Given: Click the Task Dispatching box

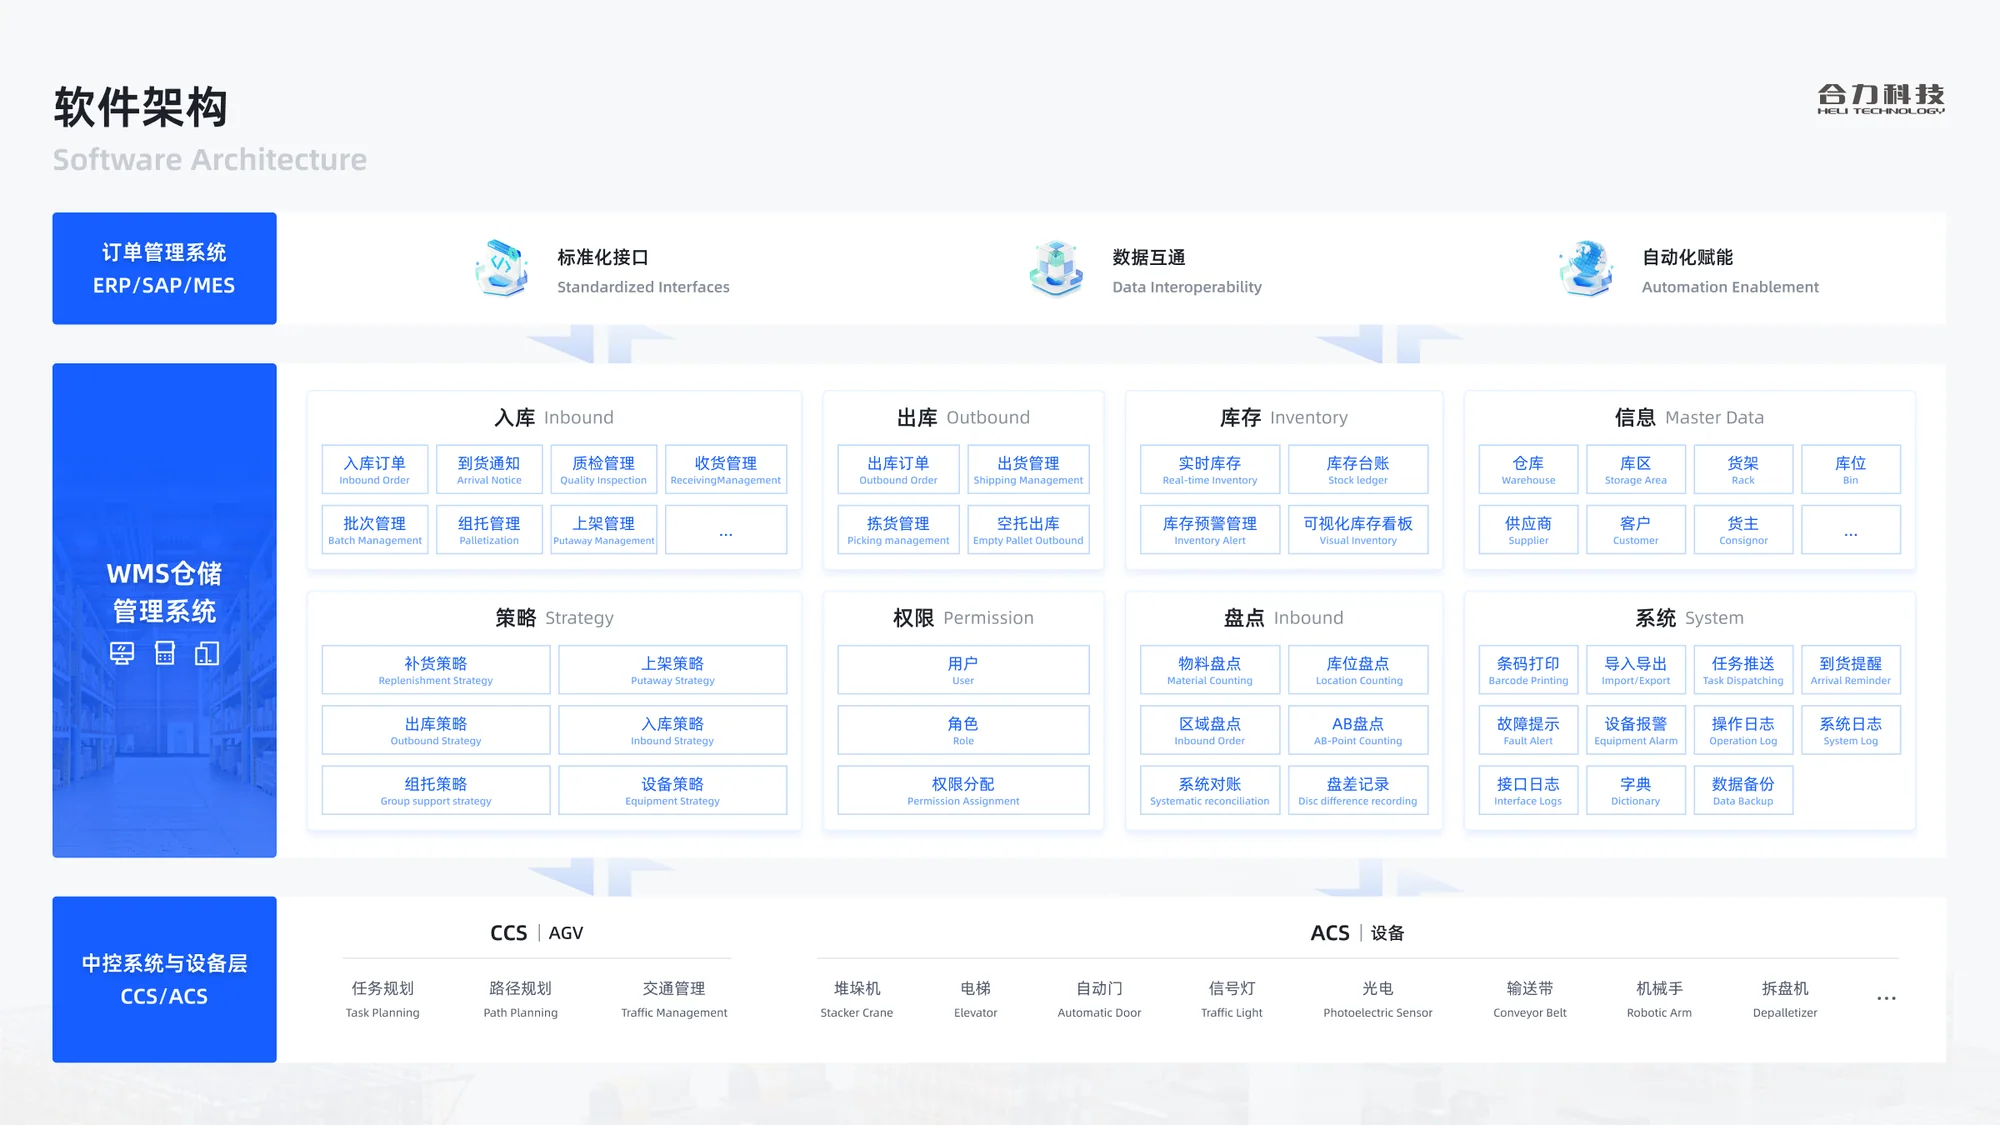Looking at the screenshot, I should pyautogui.click(x=1743, y=670).
